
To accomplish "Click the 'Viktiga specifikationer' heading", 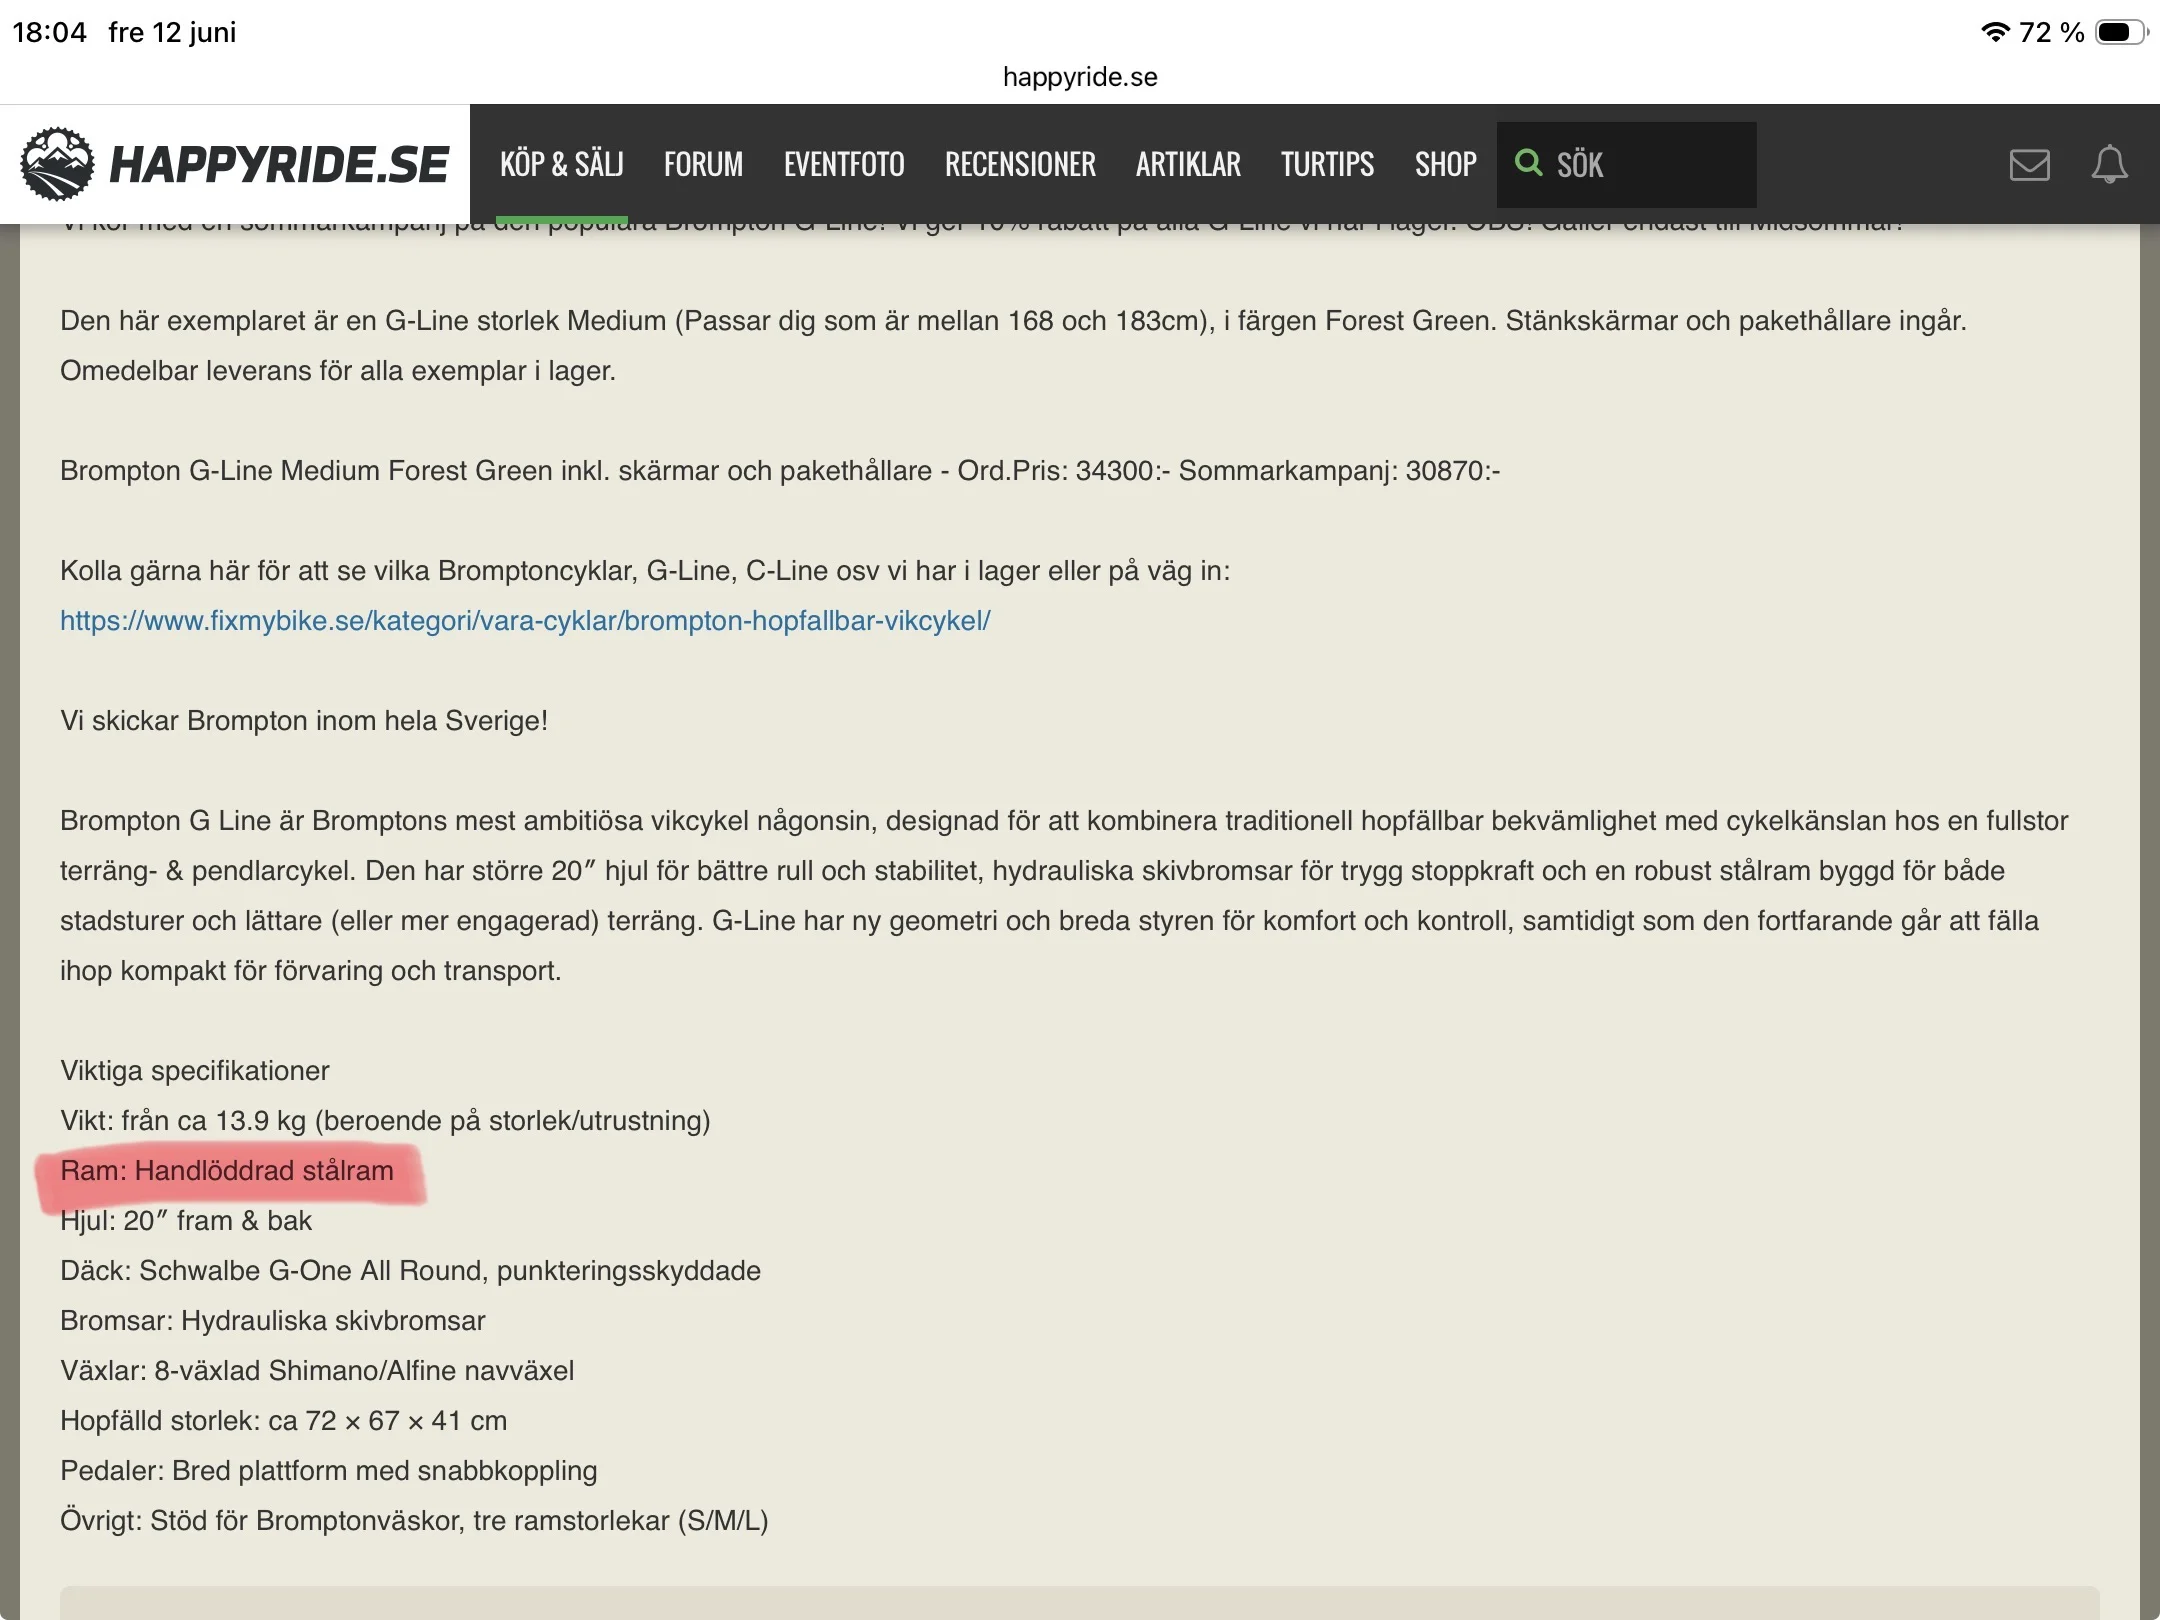I will (195, 1071).
